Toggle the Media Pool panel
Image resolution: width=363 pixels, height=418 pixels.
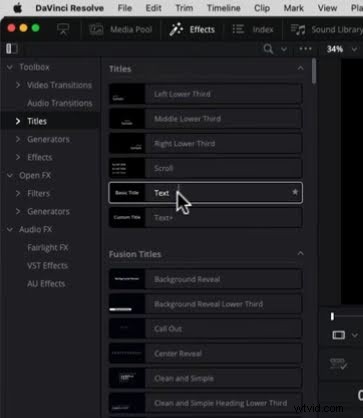(120, 30)
